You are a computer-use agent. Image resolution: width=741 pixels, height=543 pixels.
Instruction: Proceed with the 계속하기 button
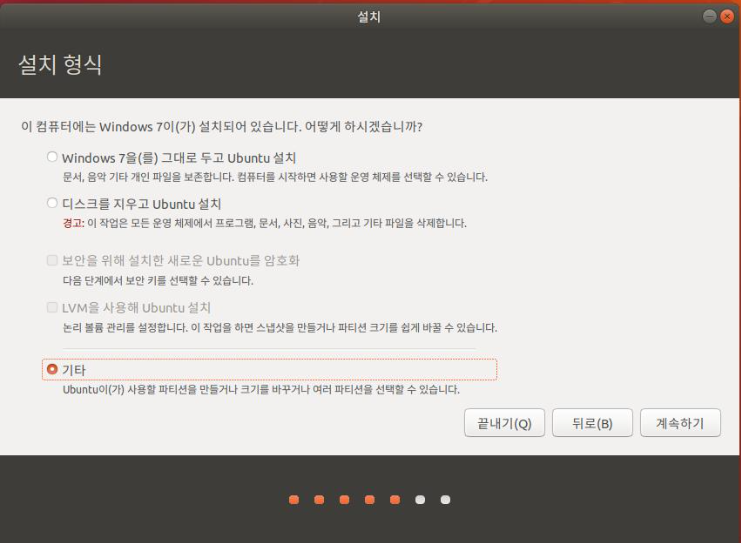click(x=680, y=423)
